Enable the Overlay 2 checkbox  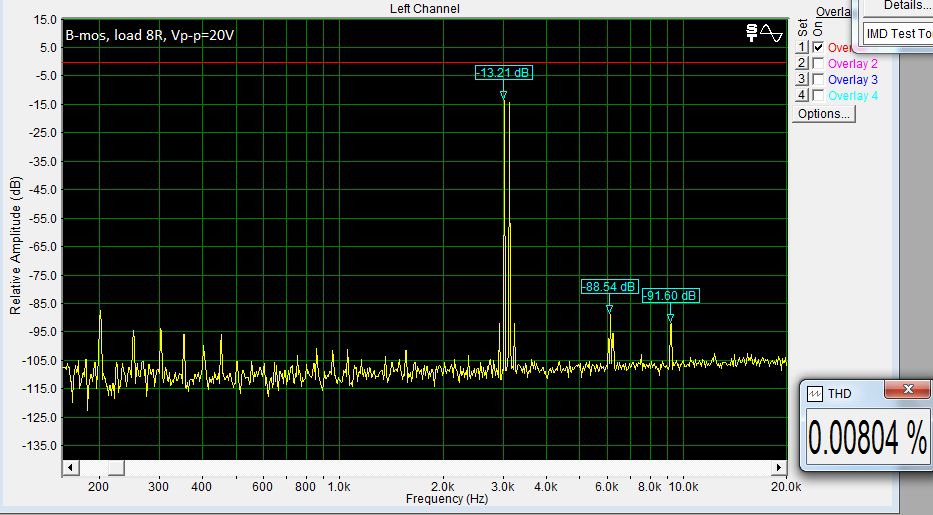(819, 63)
